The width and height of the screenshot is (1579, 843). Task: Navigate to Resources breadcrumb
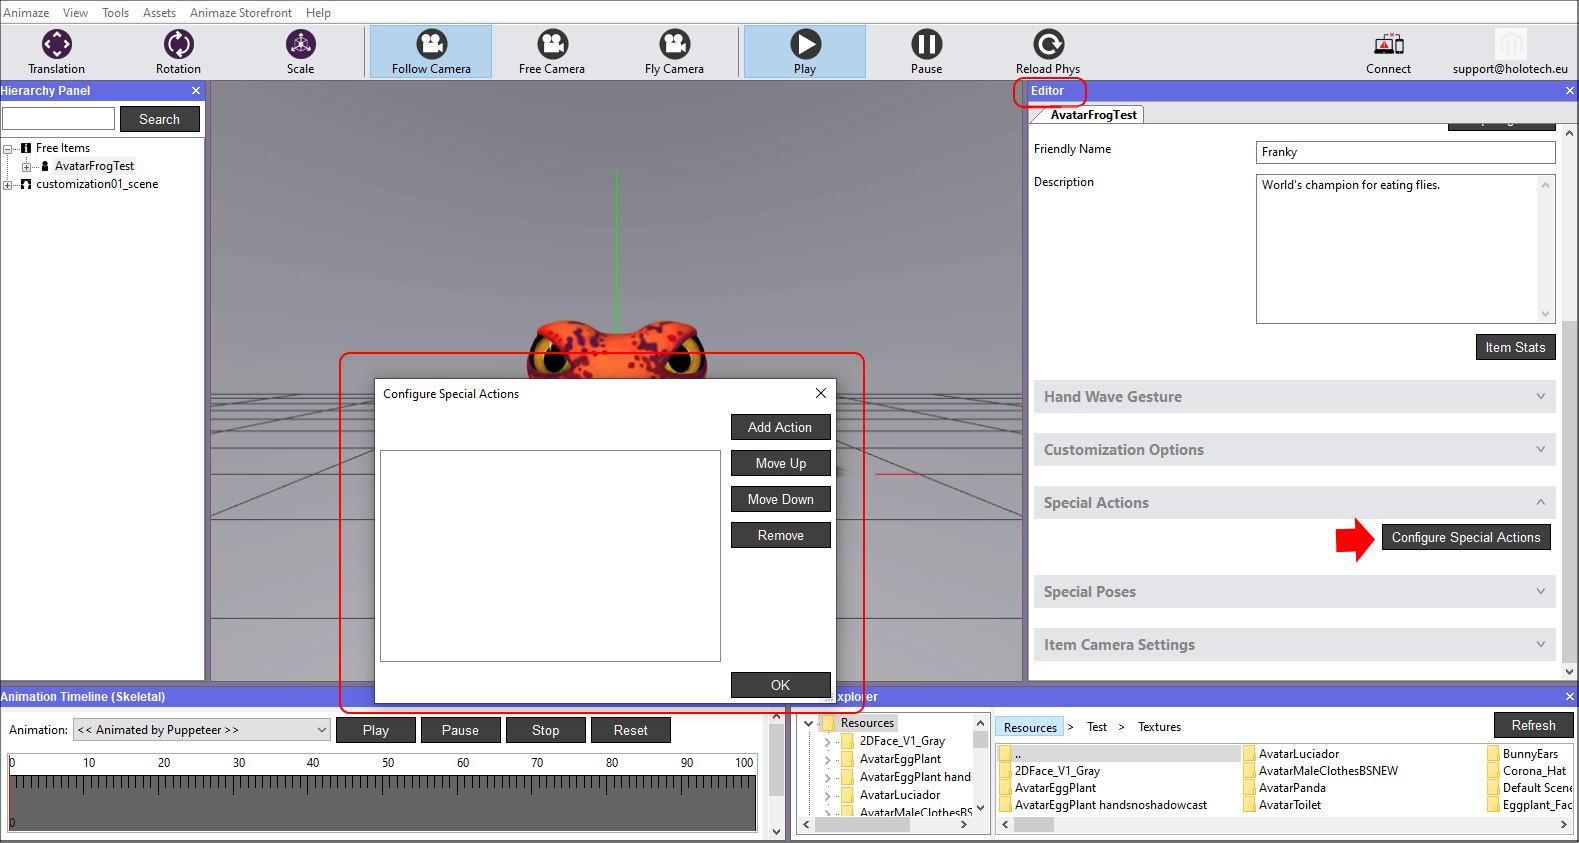pyautogui.click(x=1029, y=727)
